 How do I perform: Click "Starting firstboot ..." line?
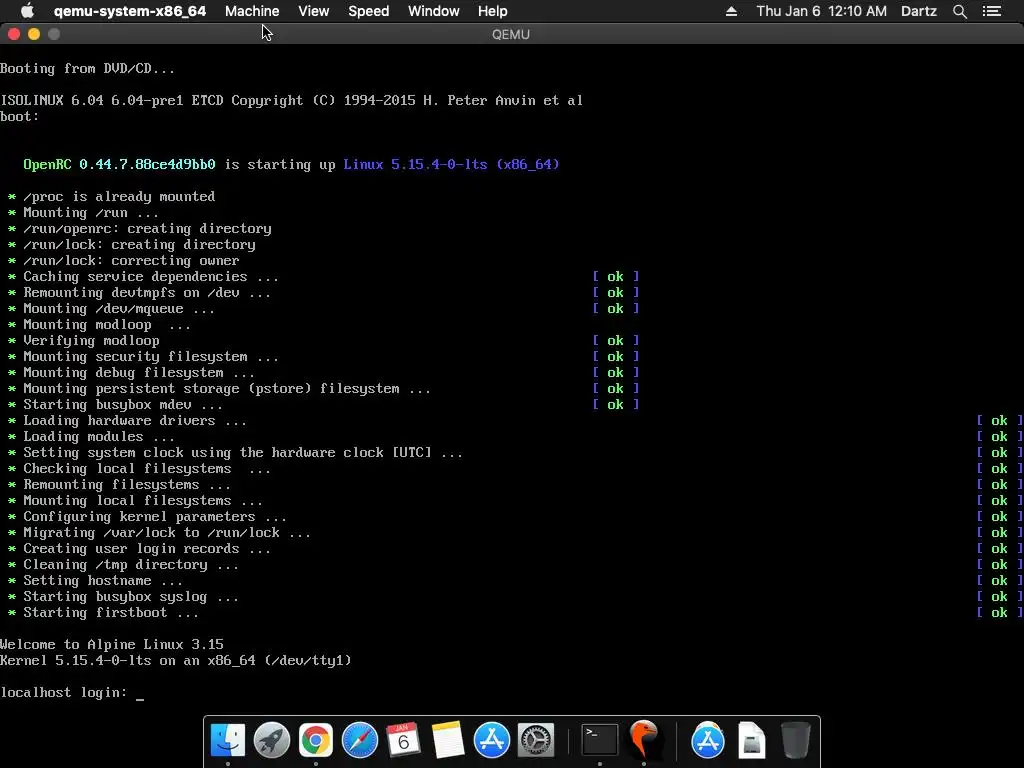coord(111,613)
